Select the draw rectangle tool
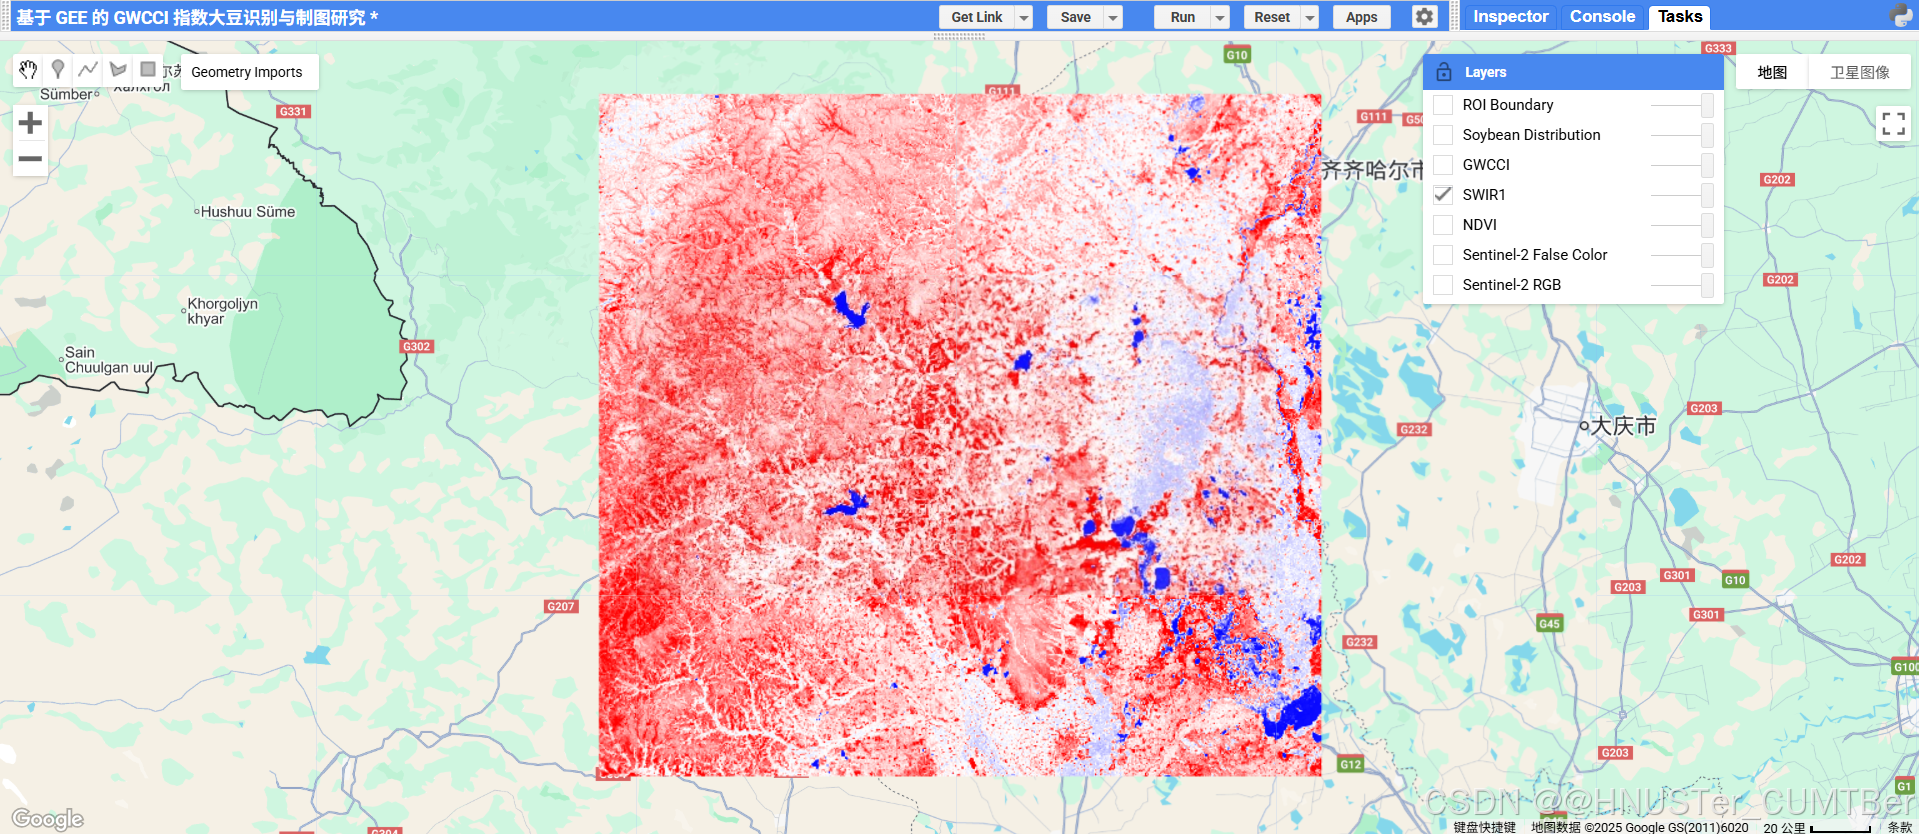The image size is (1919, 834). tap(148, 70)
